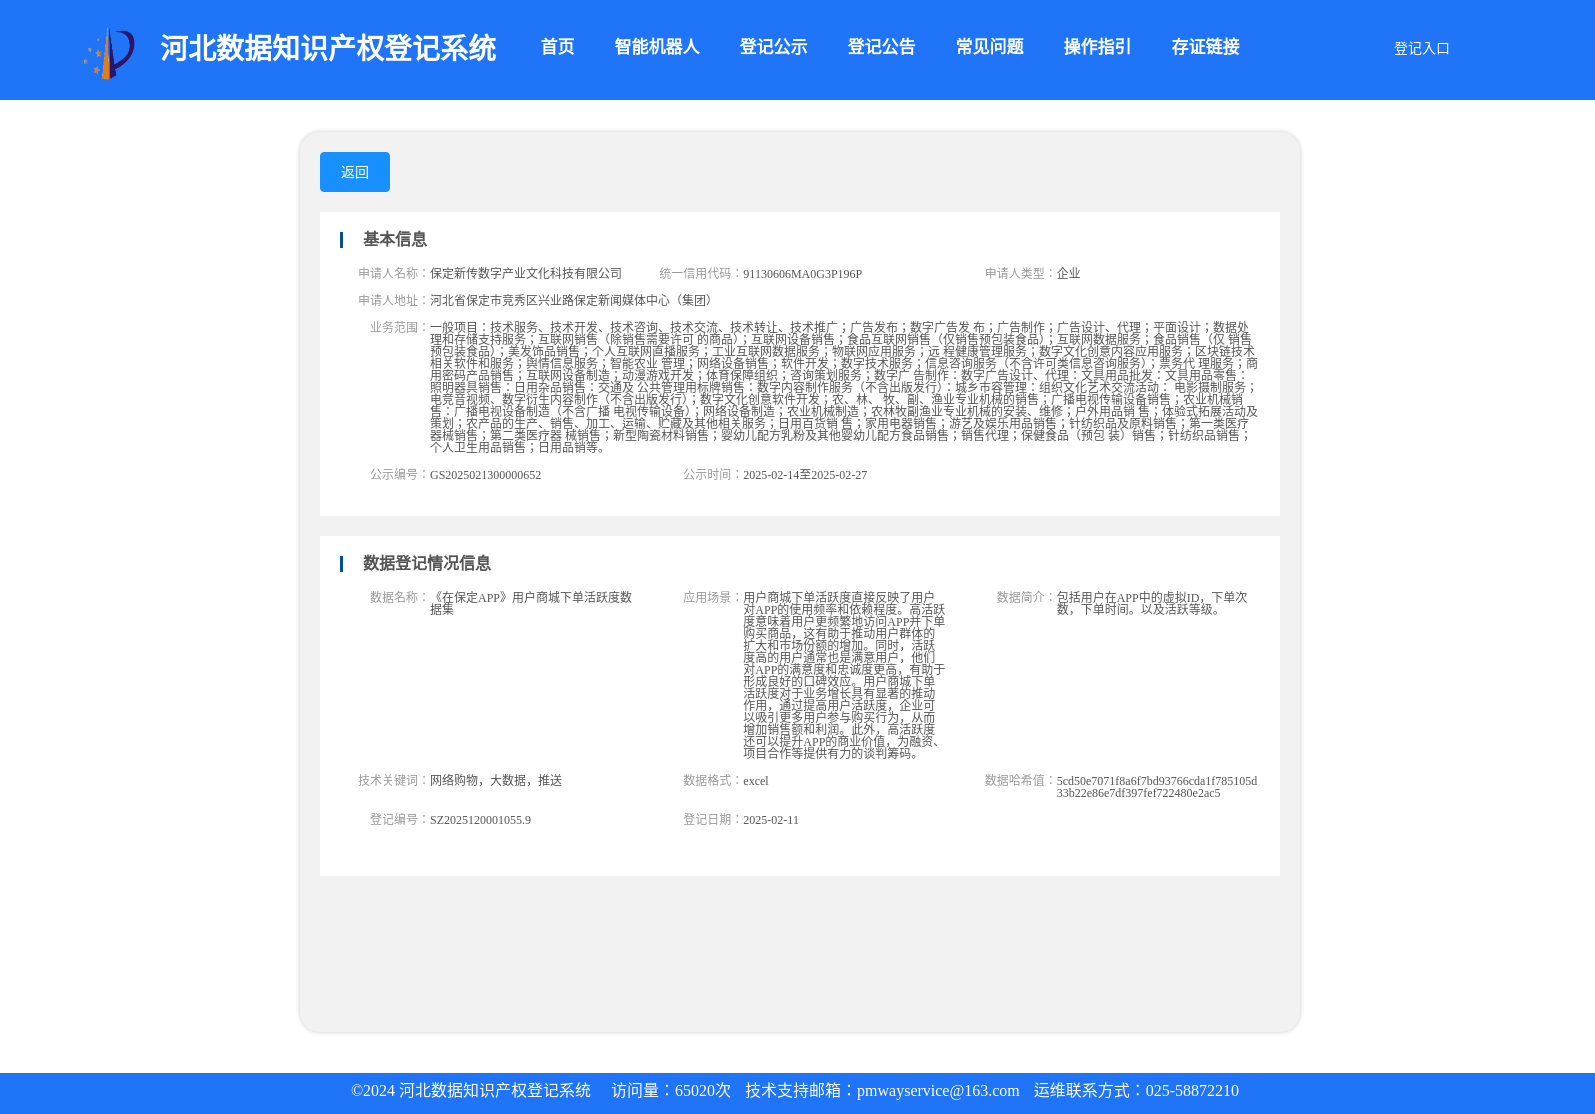The width and height of the screenshot is (1595, 1114).
Task: Select publicity number GS2025021300000652
Action: point(485,475)
